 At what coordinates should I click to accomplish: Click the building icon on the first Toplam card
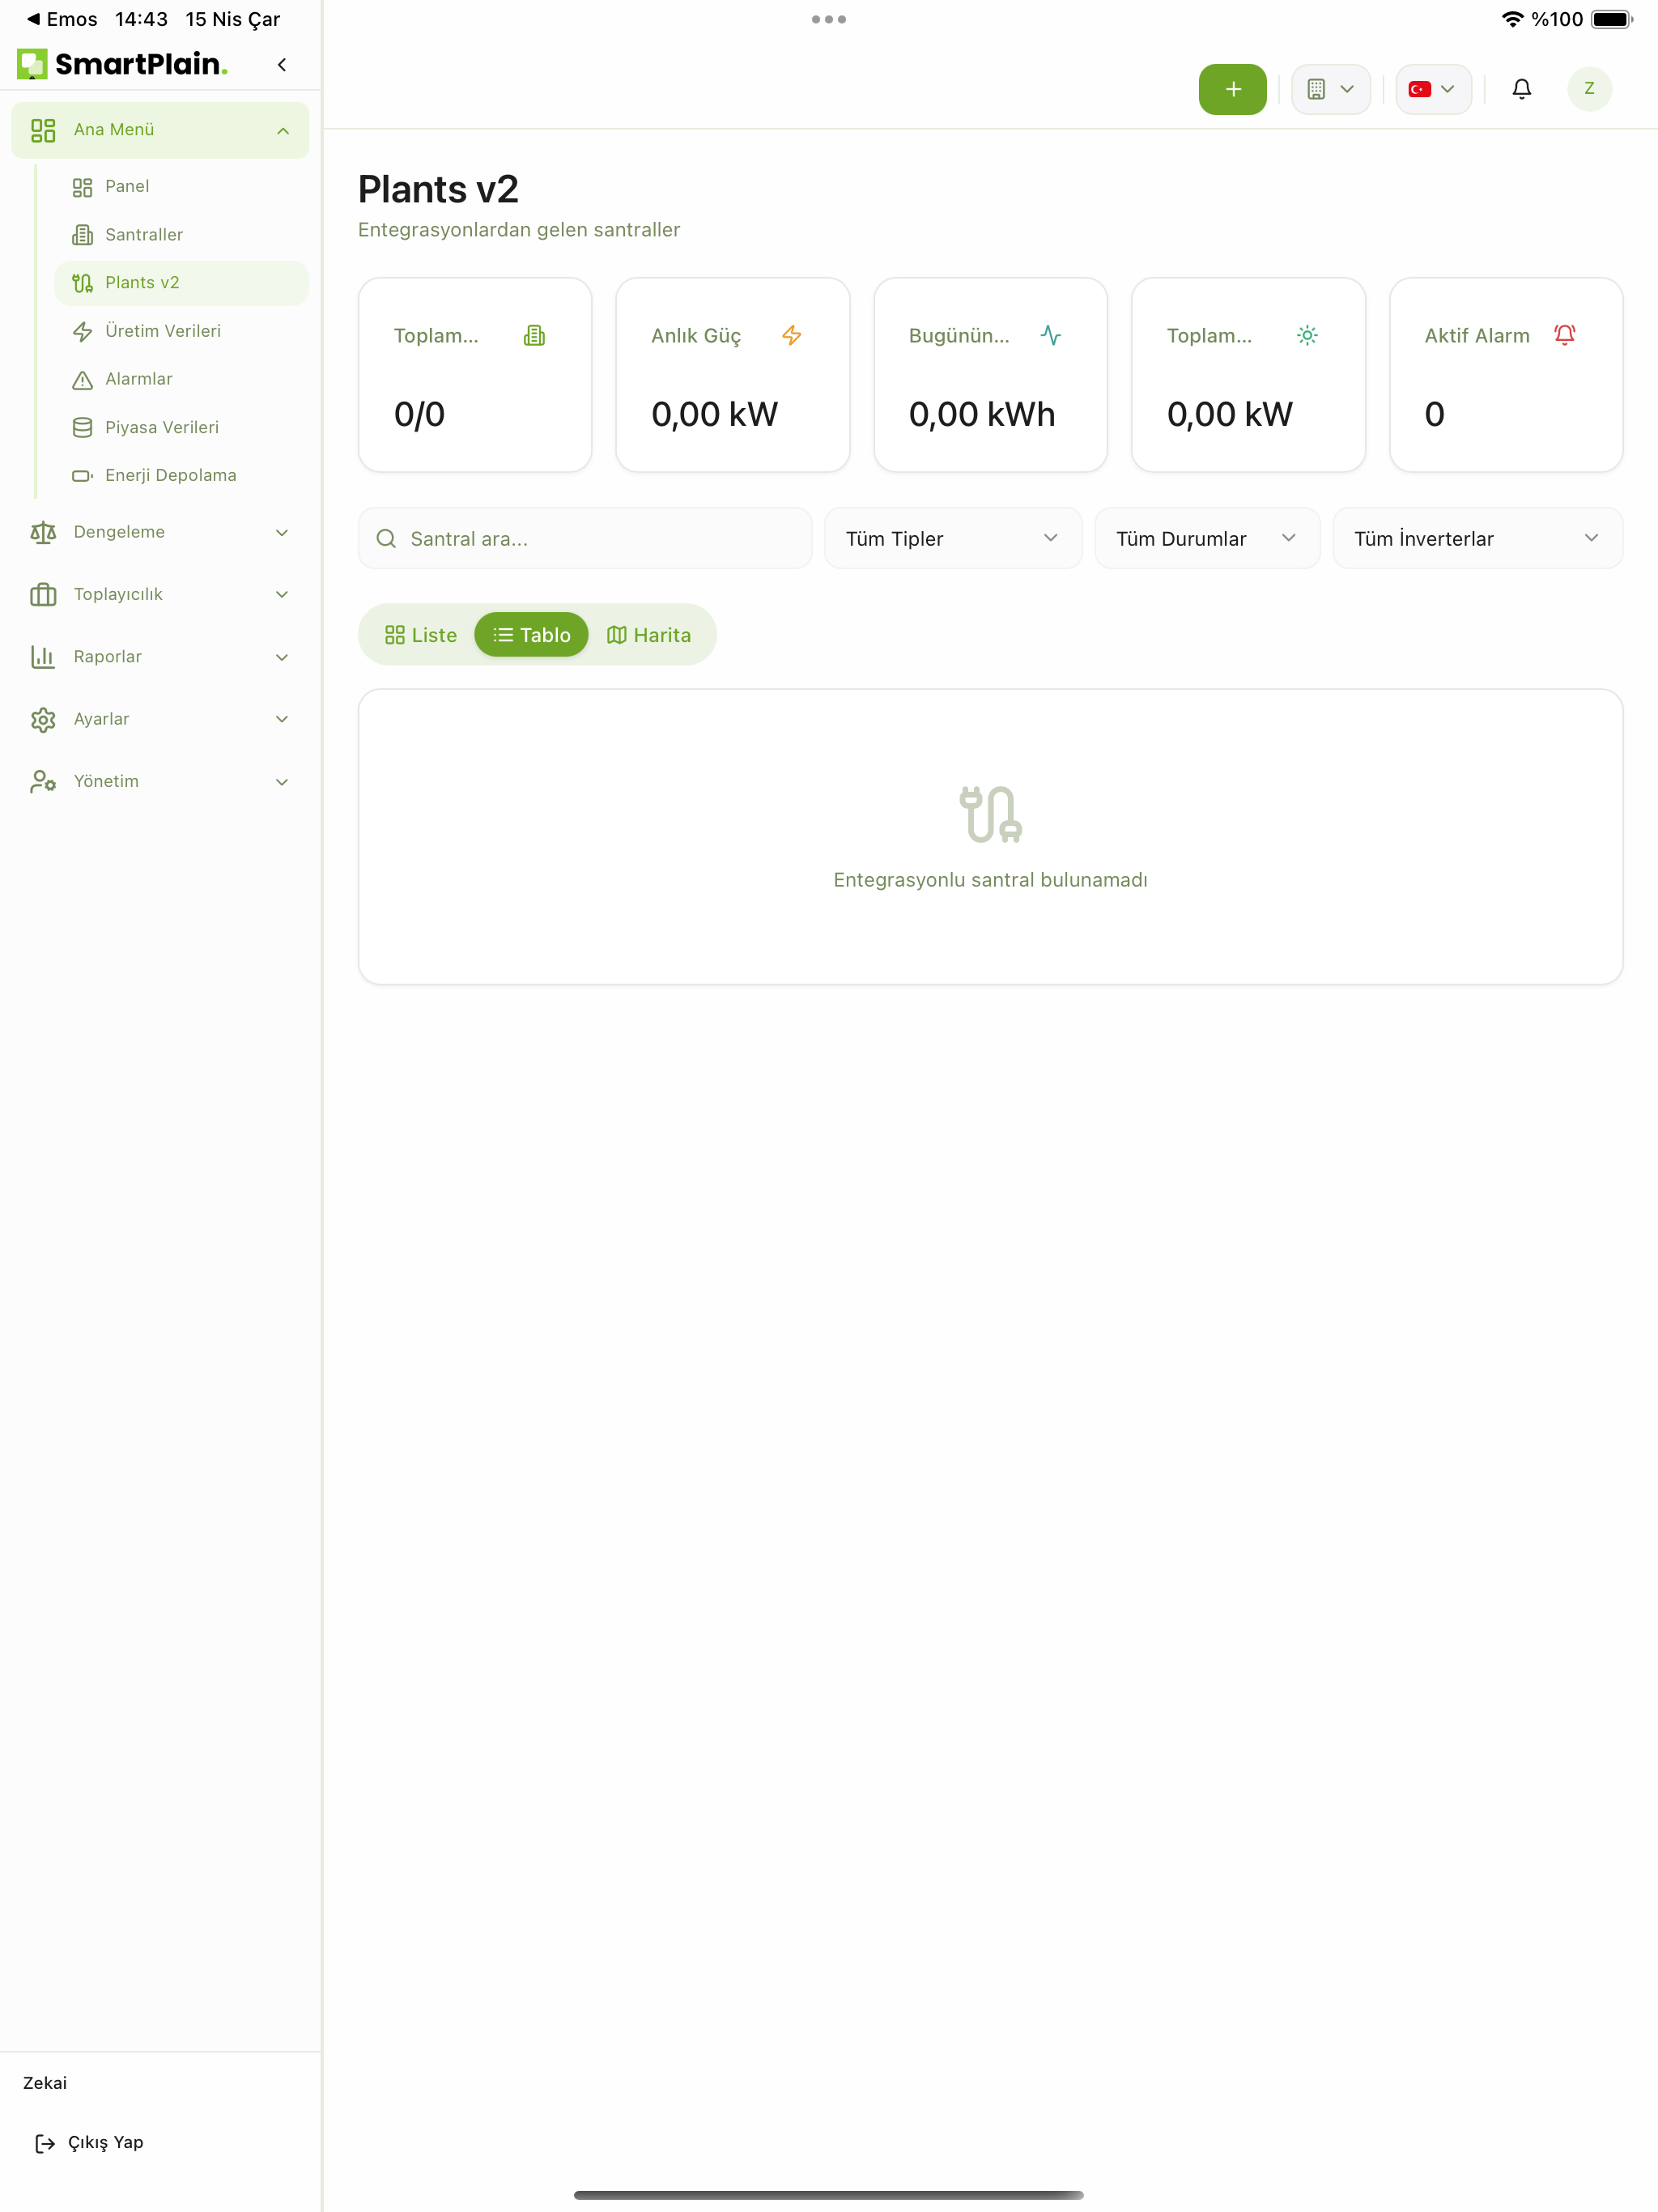tap(534, 336)
